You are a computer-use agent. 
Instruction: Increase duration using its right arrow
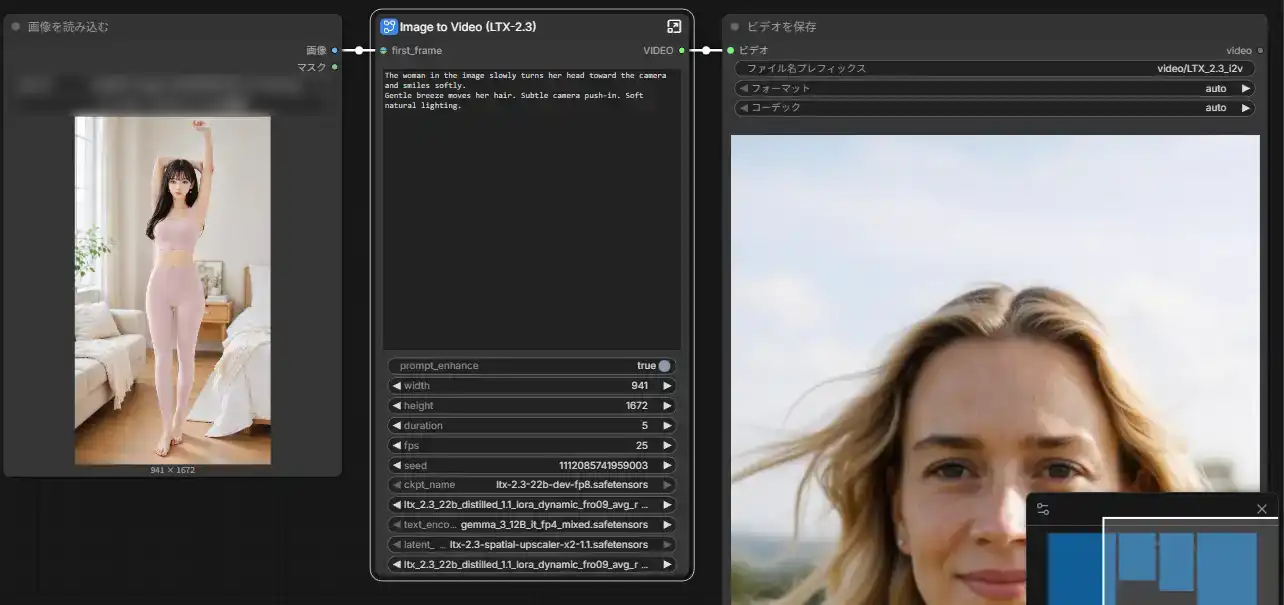[x=667, y=426]
